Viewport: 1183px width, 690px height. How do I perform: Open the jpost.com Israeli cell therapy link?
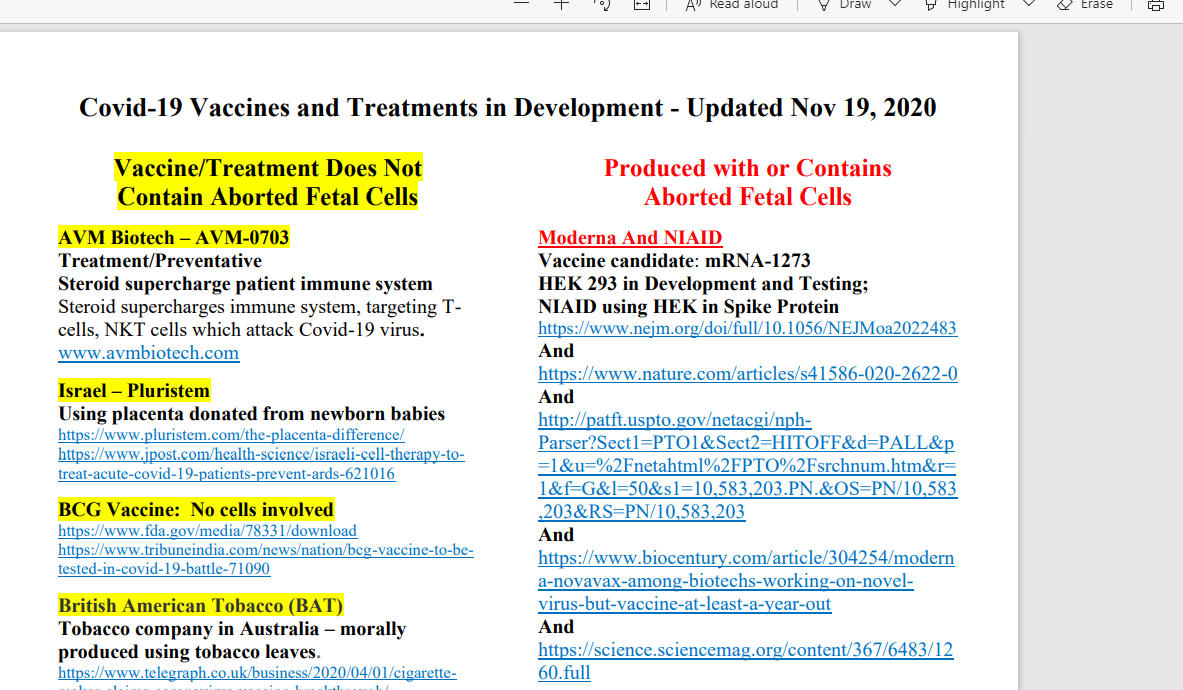[x=261, y=464]
